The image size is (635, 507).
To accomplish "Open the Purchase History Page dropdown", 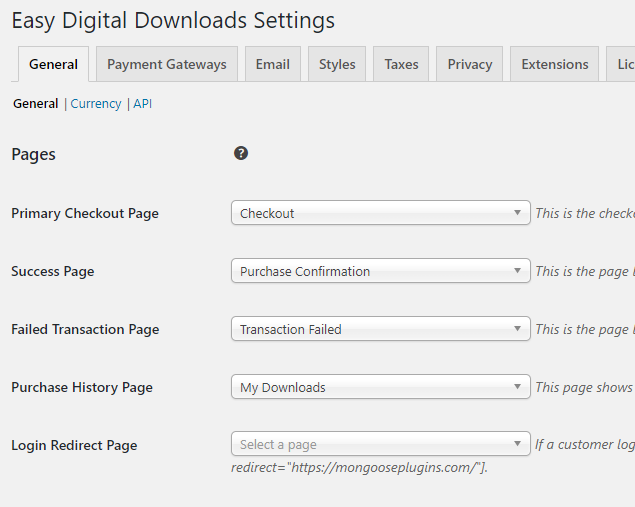I will (380, 387).
